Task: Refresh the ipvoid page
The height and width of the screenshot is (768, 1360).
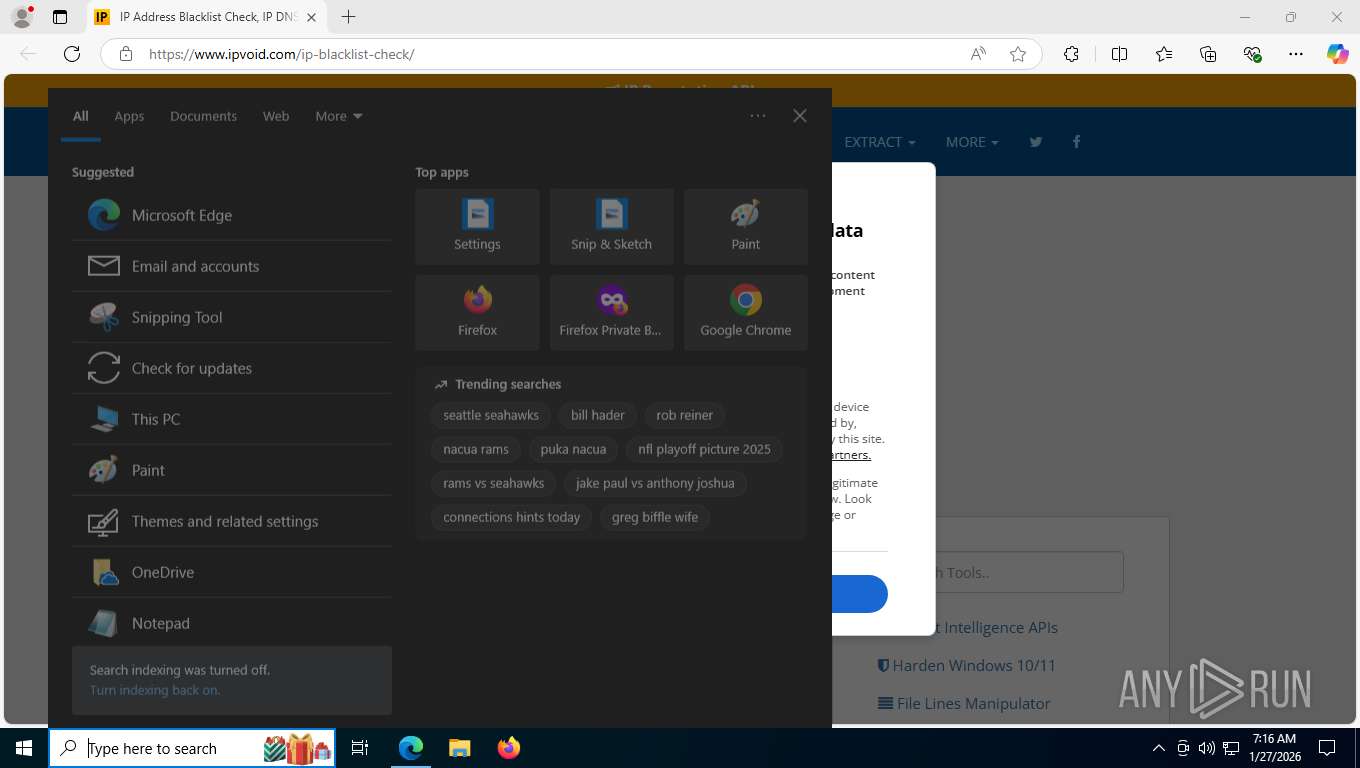Action: (72, 54)
